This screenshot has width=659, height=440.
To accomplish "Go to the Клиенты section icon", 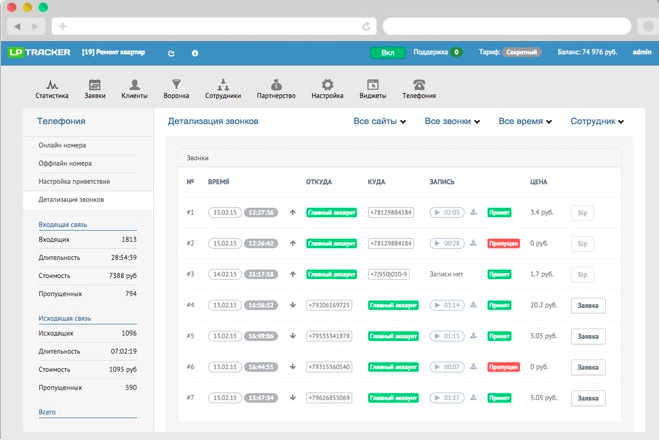I will 135,86.
